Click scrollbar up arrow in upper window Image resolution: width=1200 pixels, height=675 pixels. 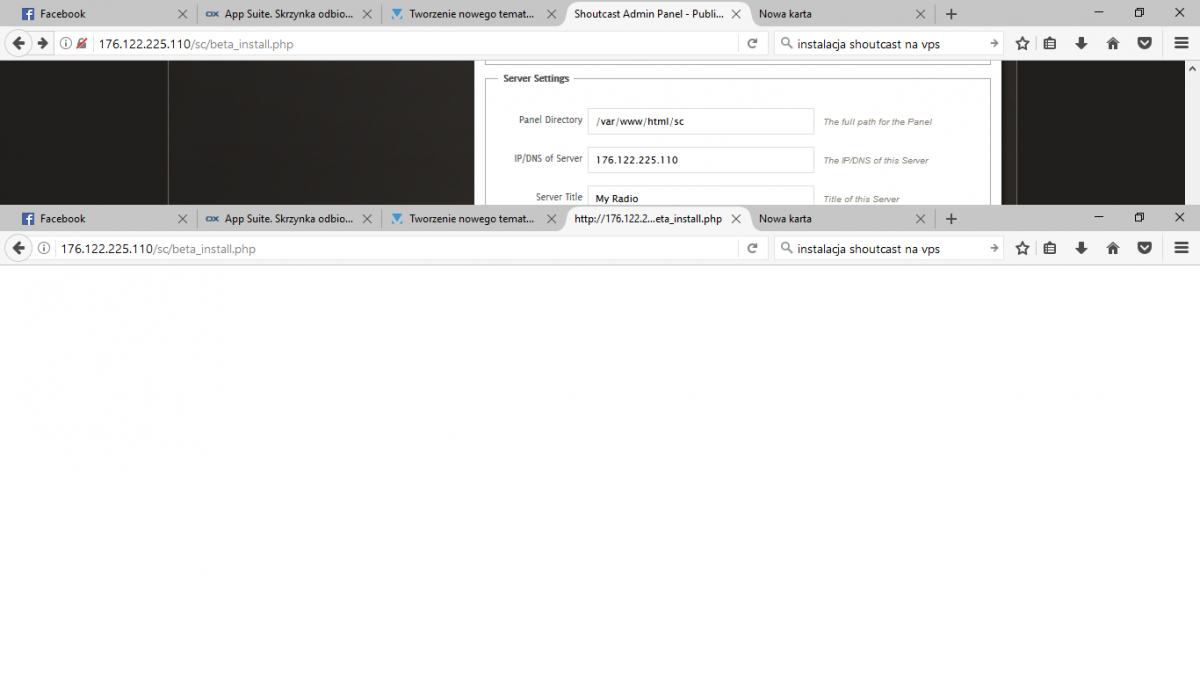(x=1192, y=69)
